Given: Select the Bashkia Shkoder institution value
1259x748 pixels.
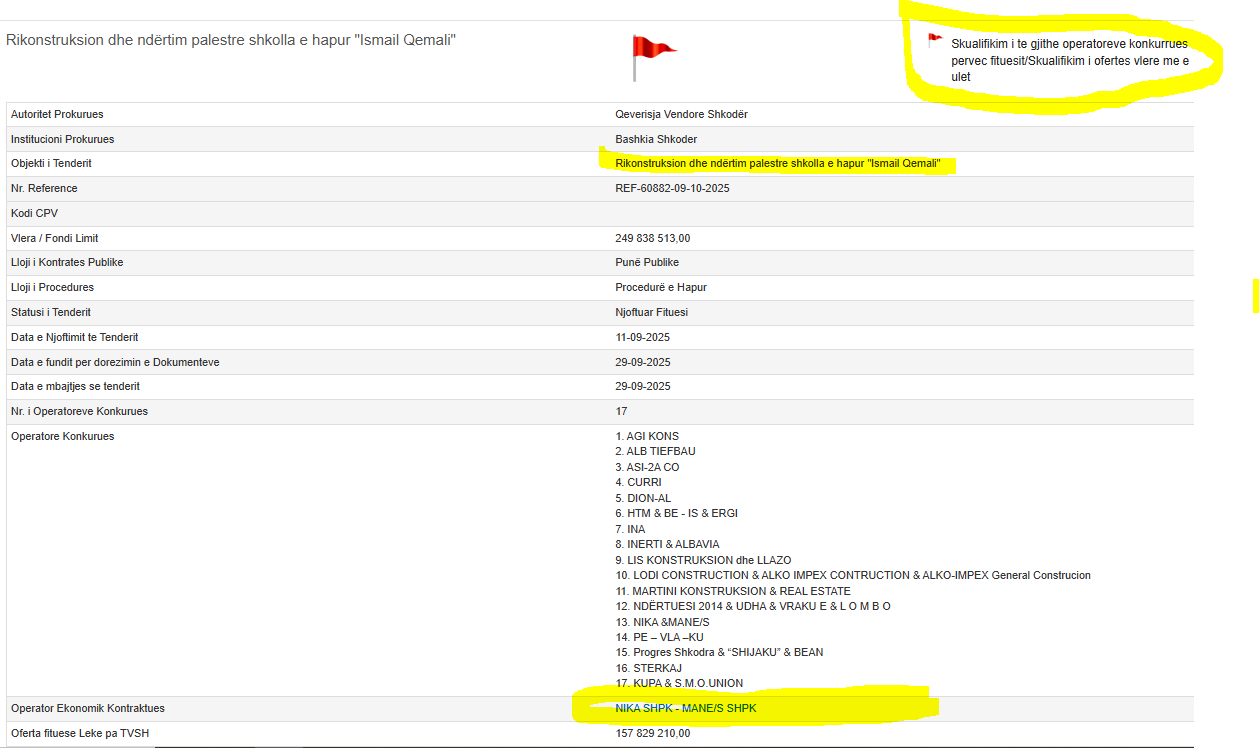Looking at the screenshot, I should tap(656, 139).
